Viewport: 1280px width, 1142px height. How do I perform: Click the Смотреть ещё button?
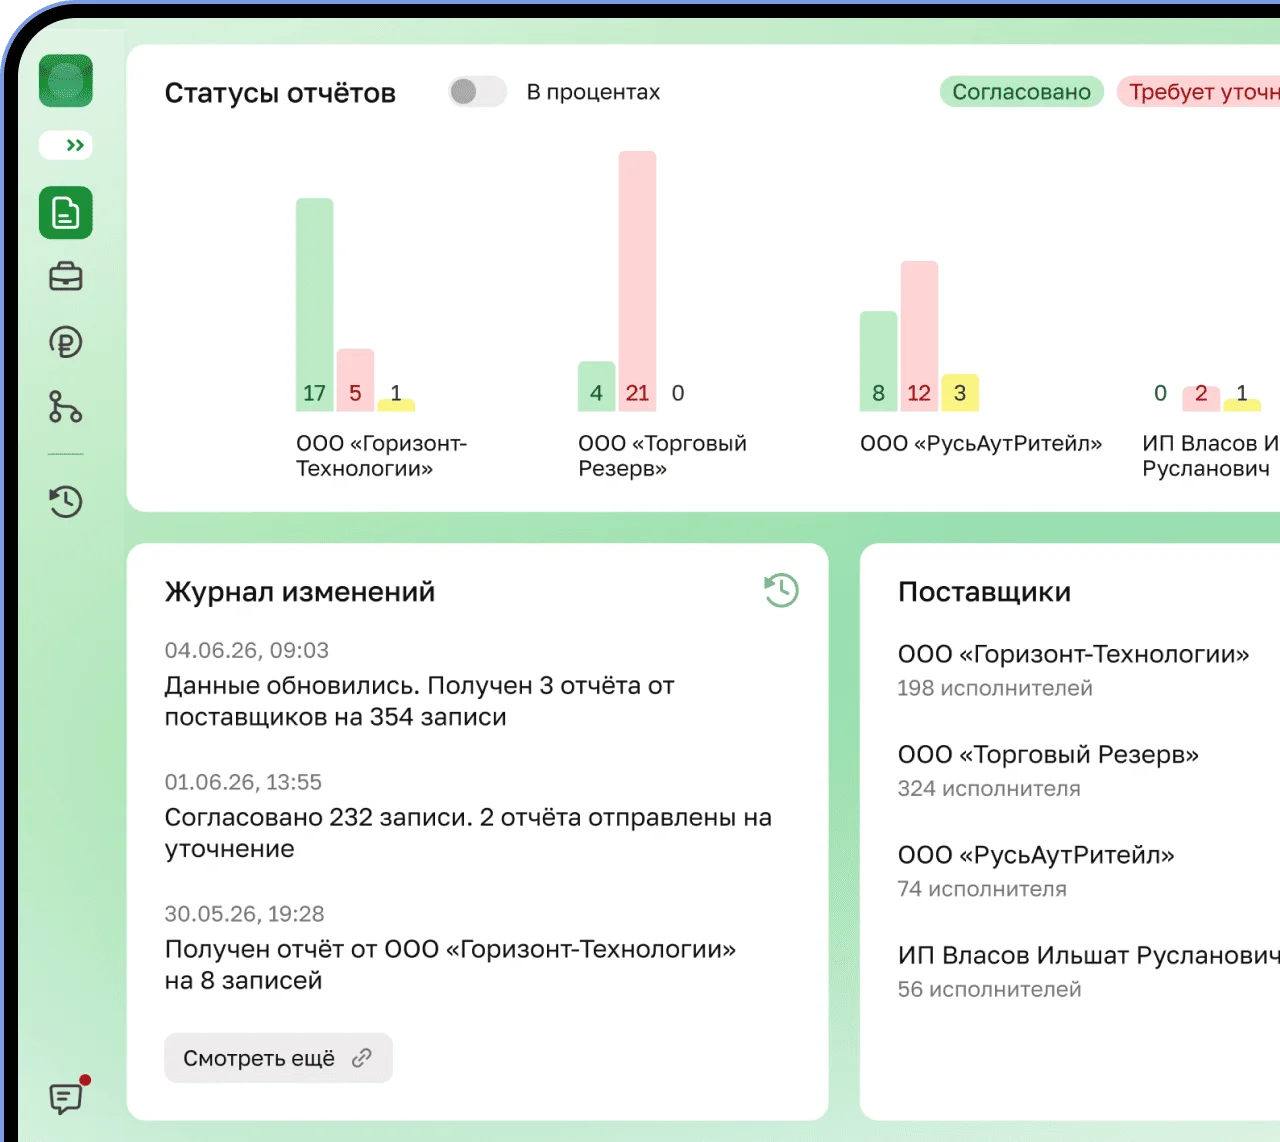coord(278,1058)
